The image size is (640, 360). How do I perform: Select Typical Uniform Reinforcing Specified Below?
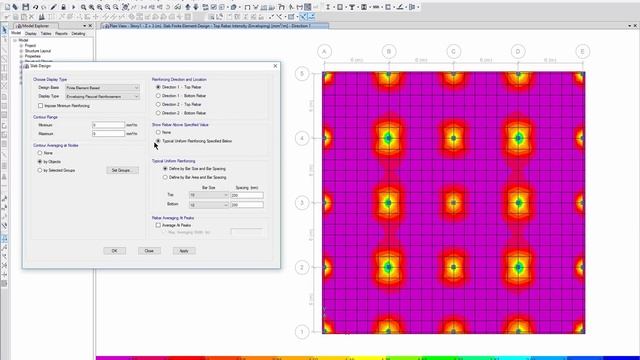(x=158, y=141)
